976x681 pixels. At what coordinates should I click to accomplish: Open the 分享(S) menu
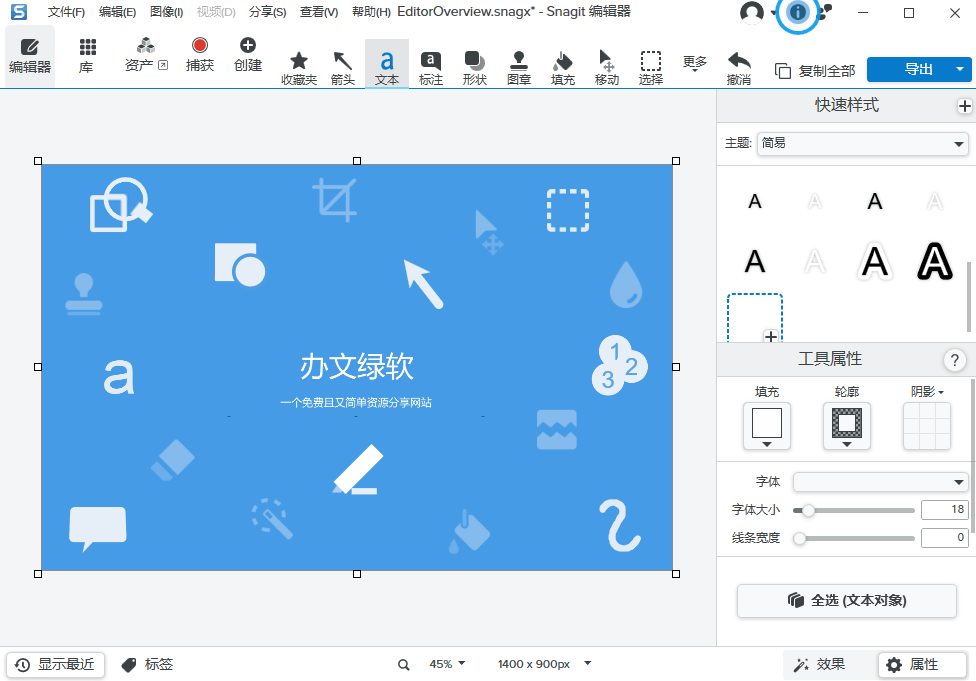(x=267, y=12)
